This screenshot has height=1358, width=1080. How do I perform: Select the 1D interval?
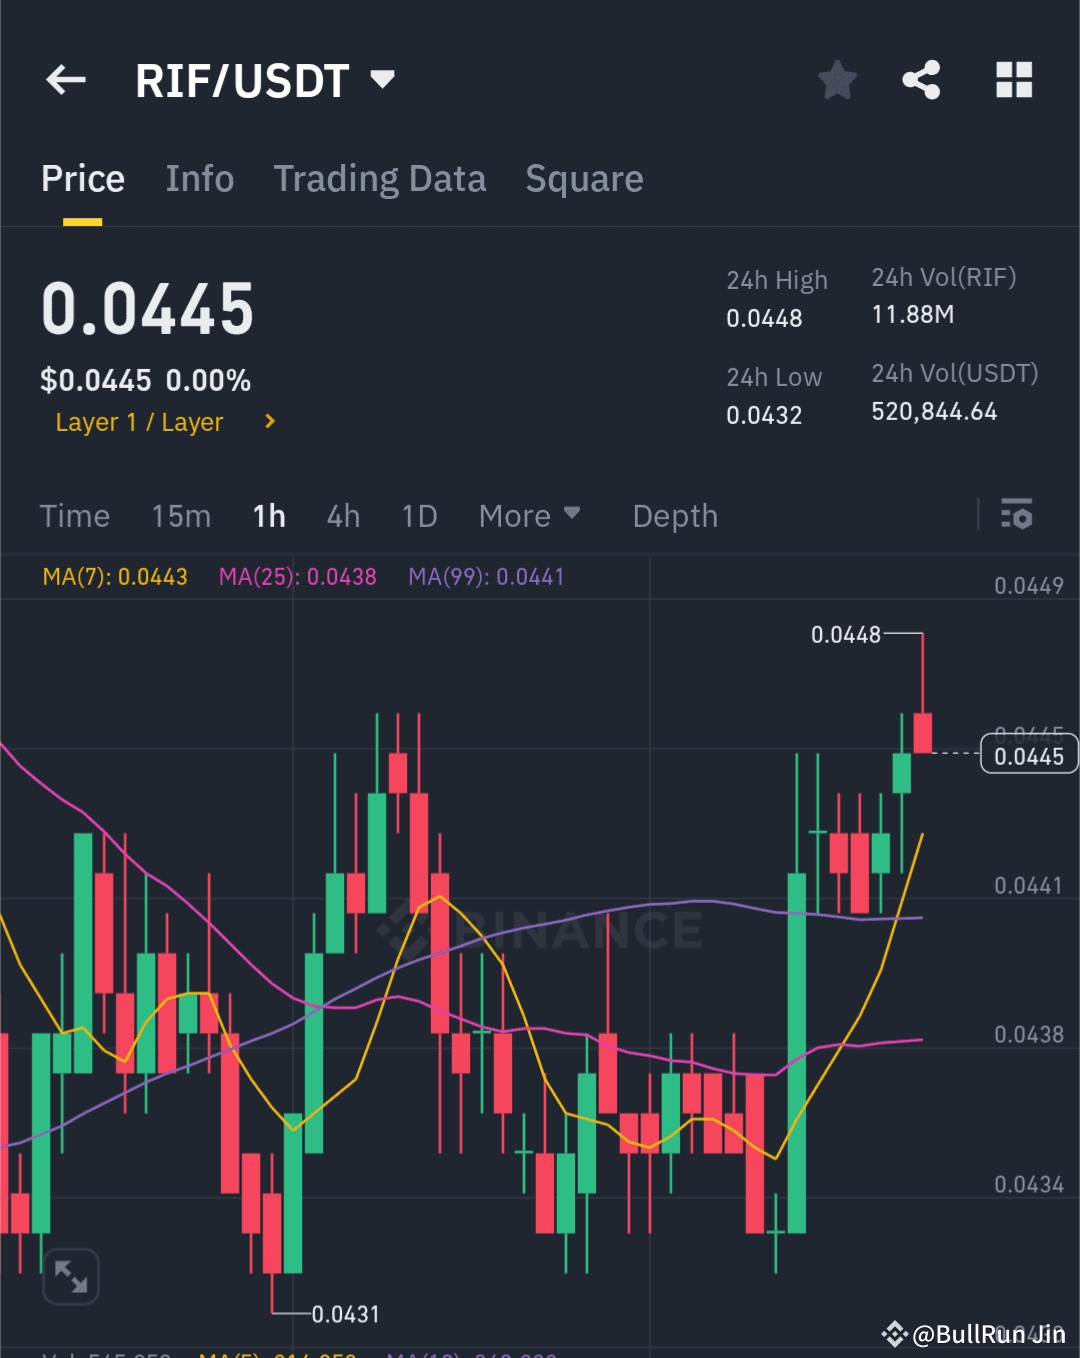tap(420, 516)
